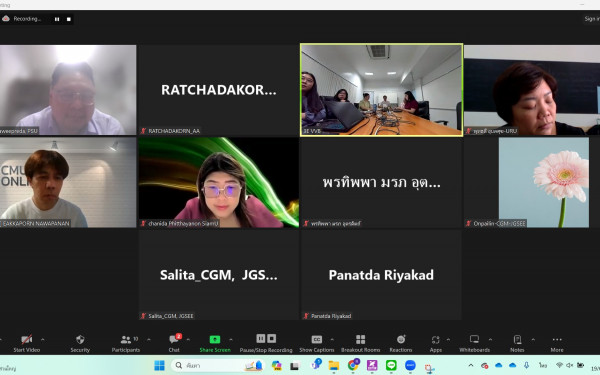Select the Panatda Riyakad participant tile
The image size is (600, 375).
(381, 275)
